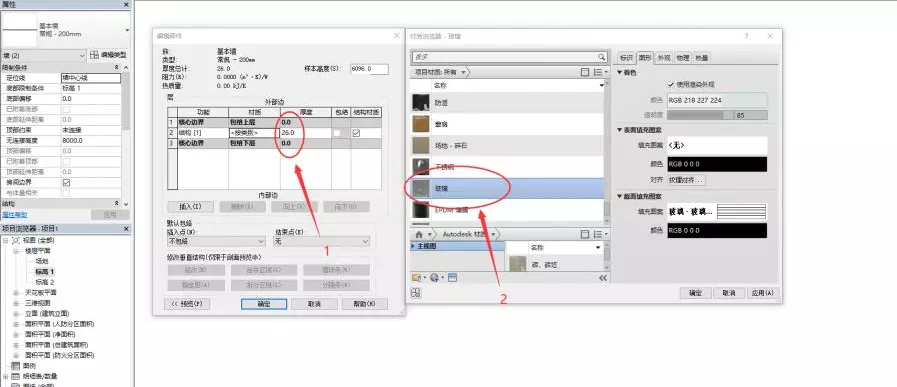Click 帮助(H) in the edit assembly dialog

pyautogui.click(x=364, y=303)
